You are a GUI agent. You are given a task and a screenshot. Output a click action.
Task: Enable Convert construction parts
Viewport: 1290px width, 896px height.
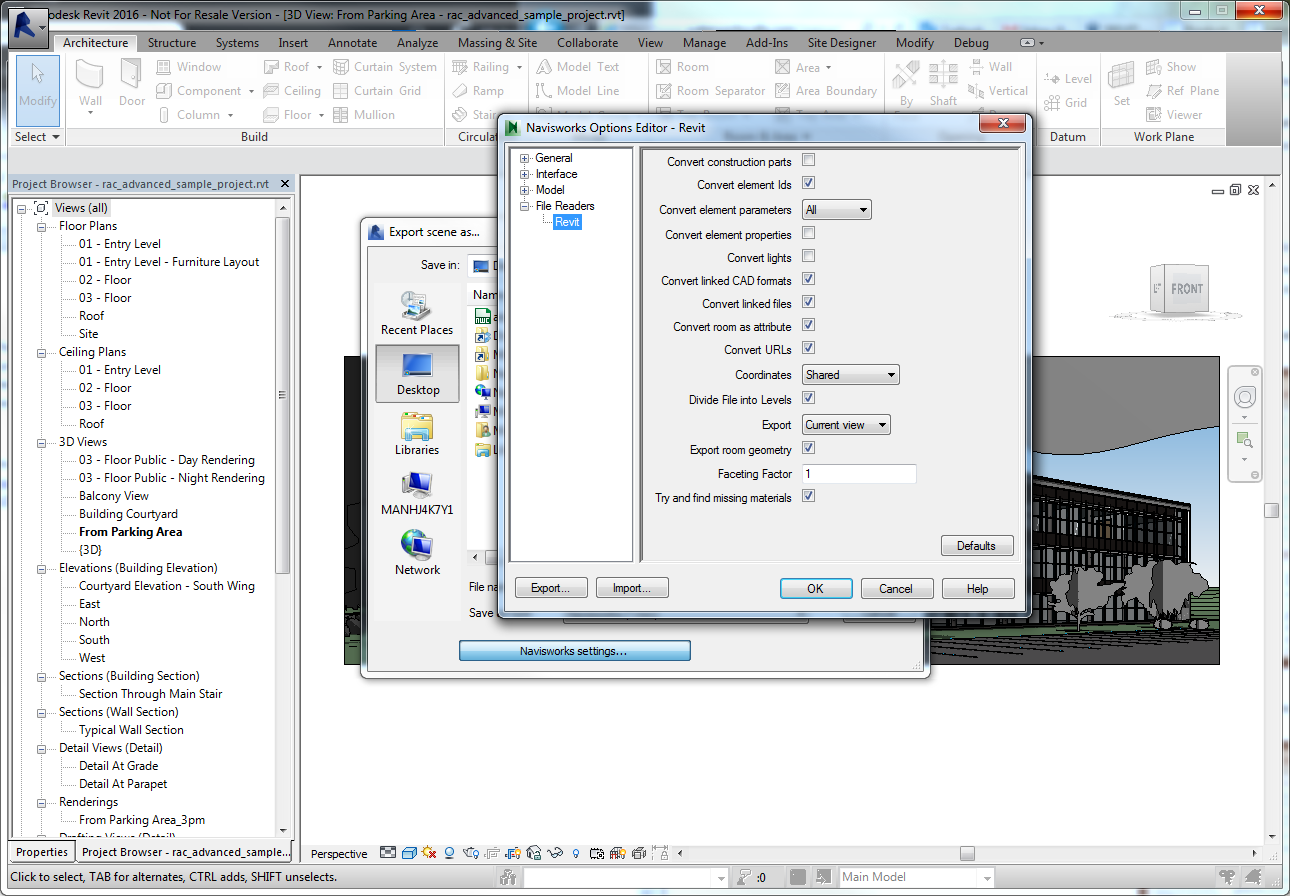click(x=808, y=159)
